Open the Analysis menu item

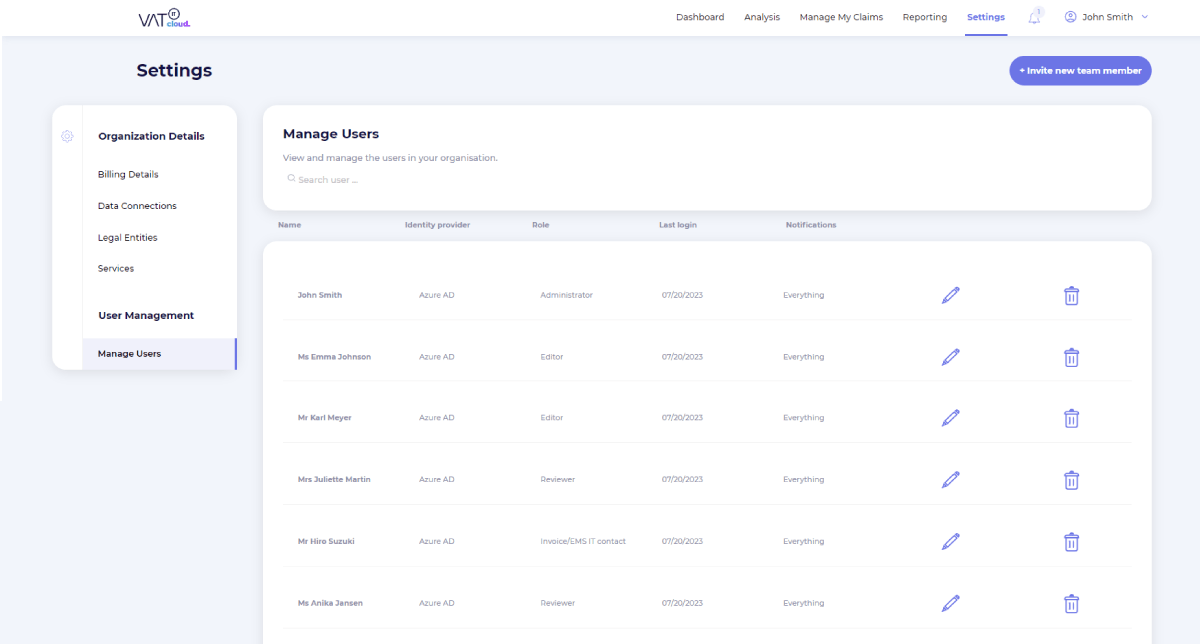(762, 17)
